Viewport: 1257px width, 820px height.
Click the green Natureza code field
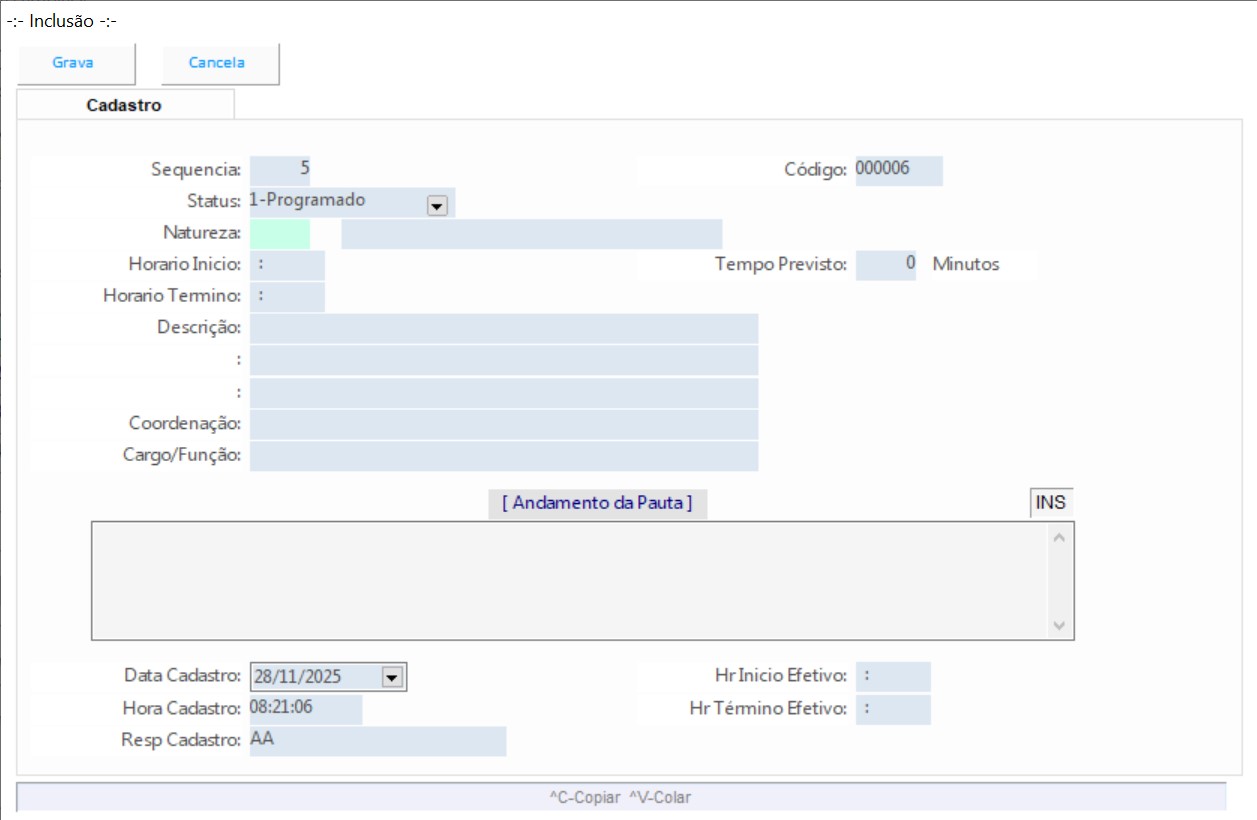(x=280, y=234)
